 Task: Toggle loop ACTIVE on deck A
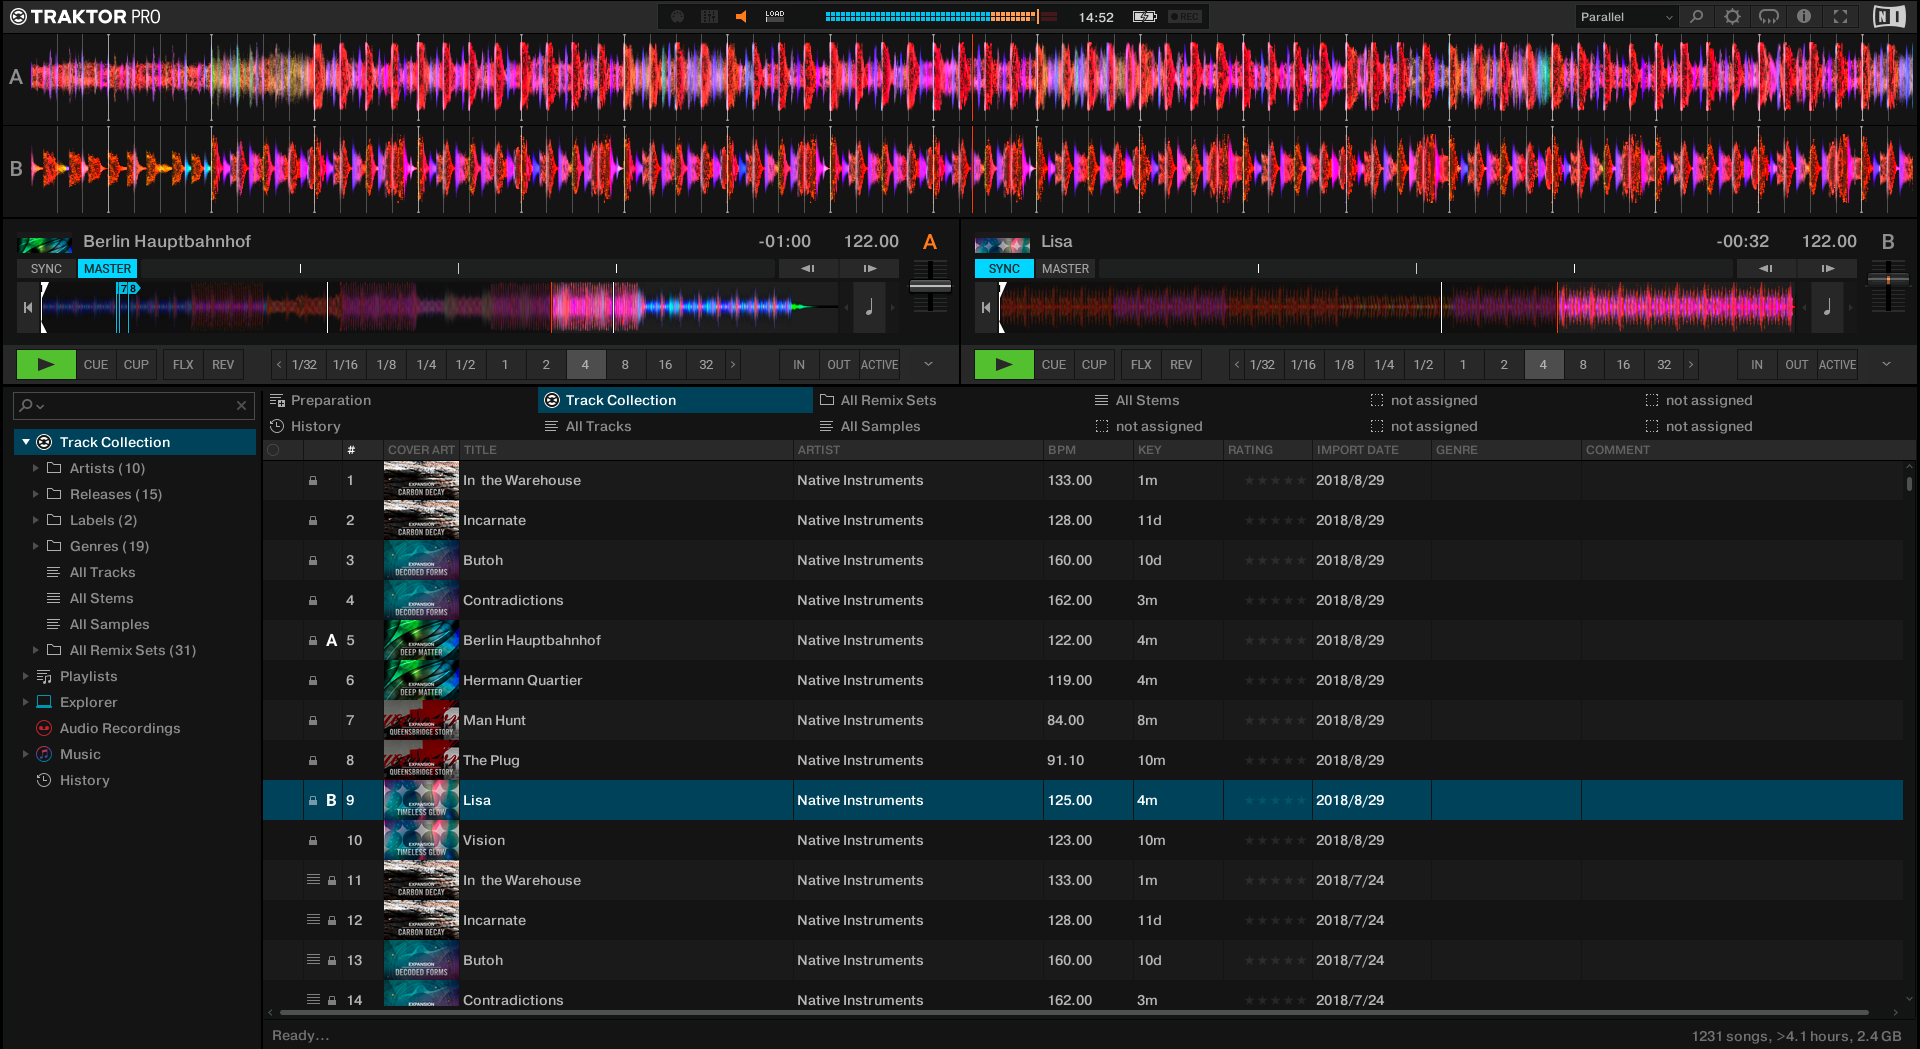[x=880, y=365]
